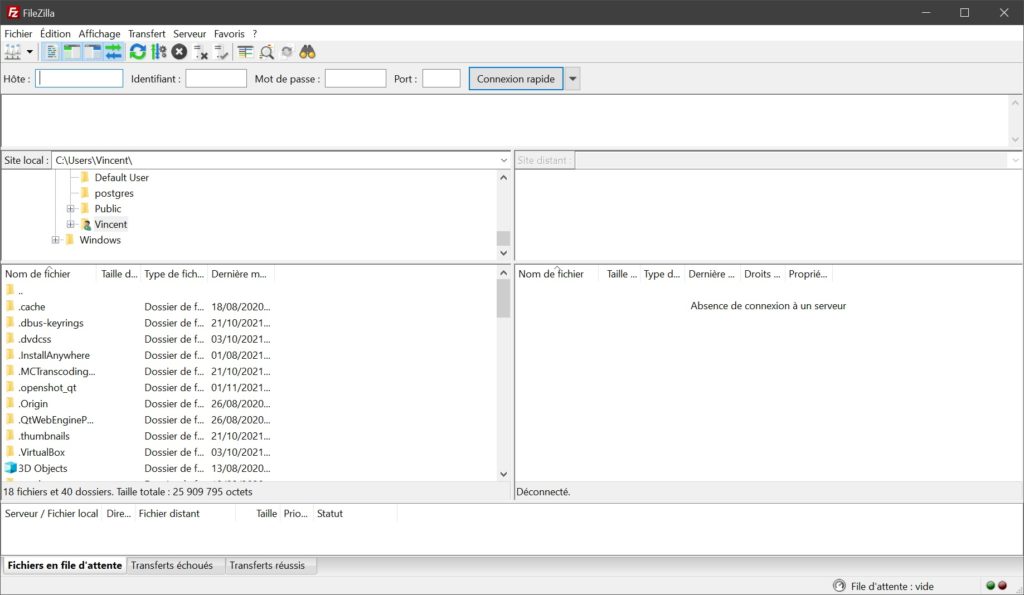1024x595 pixels.
Task: Click the reconnect to last server icon
Action: [x=221, y=52]
